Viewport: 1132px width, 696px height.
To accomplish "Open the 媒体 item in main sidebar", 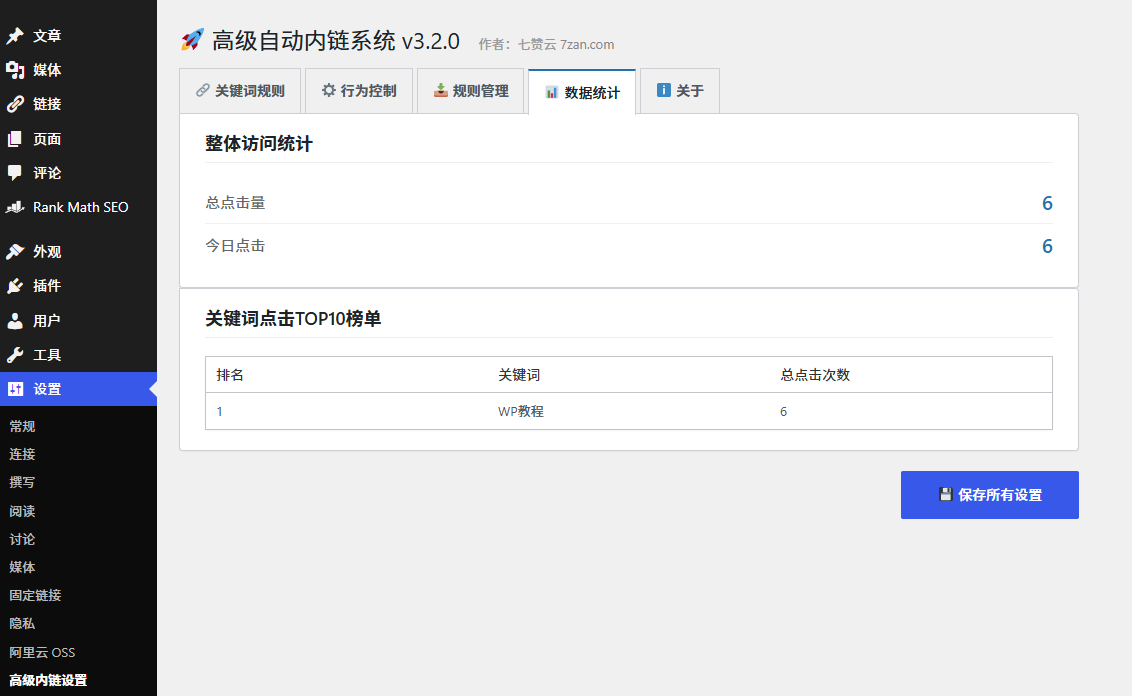I will pyautogui.click(x=78, y=70).
